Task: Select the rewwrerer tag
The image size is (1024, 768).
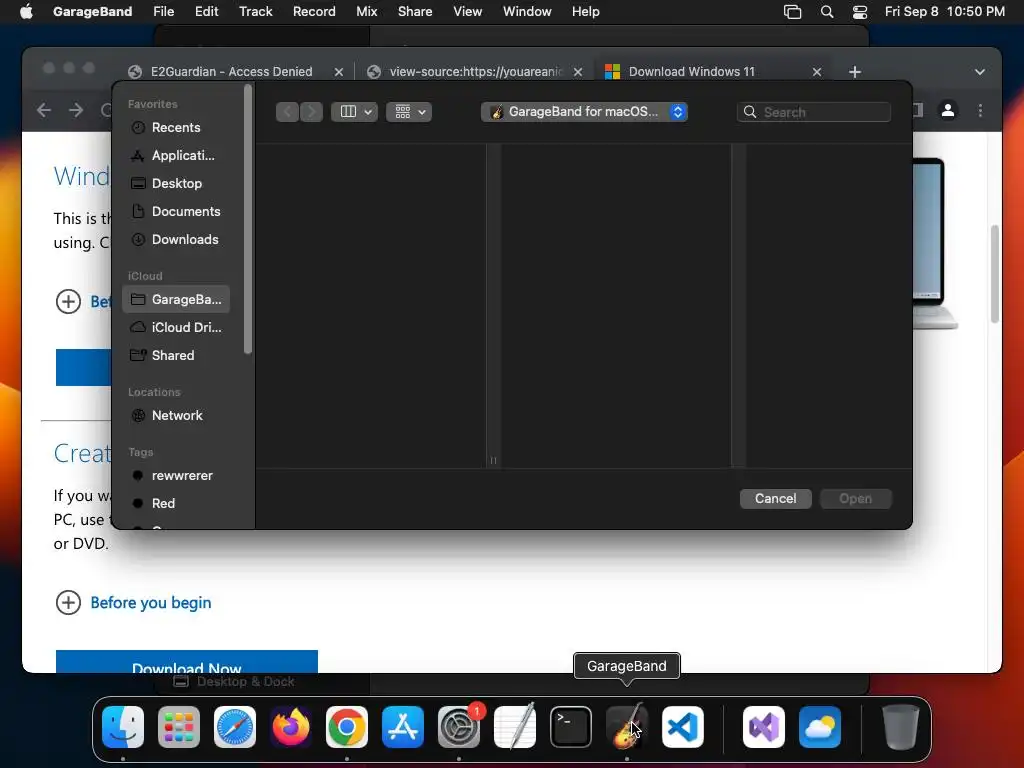Action: click(x=176, y=475)
